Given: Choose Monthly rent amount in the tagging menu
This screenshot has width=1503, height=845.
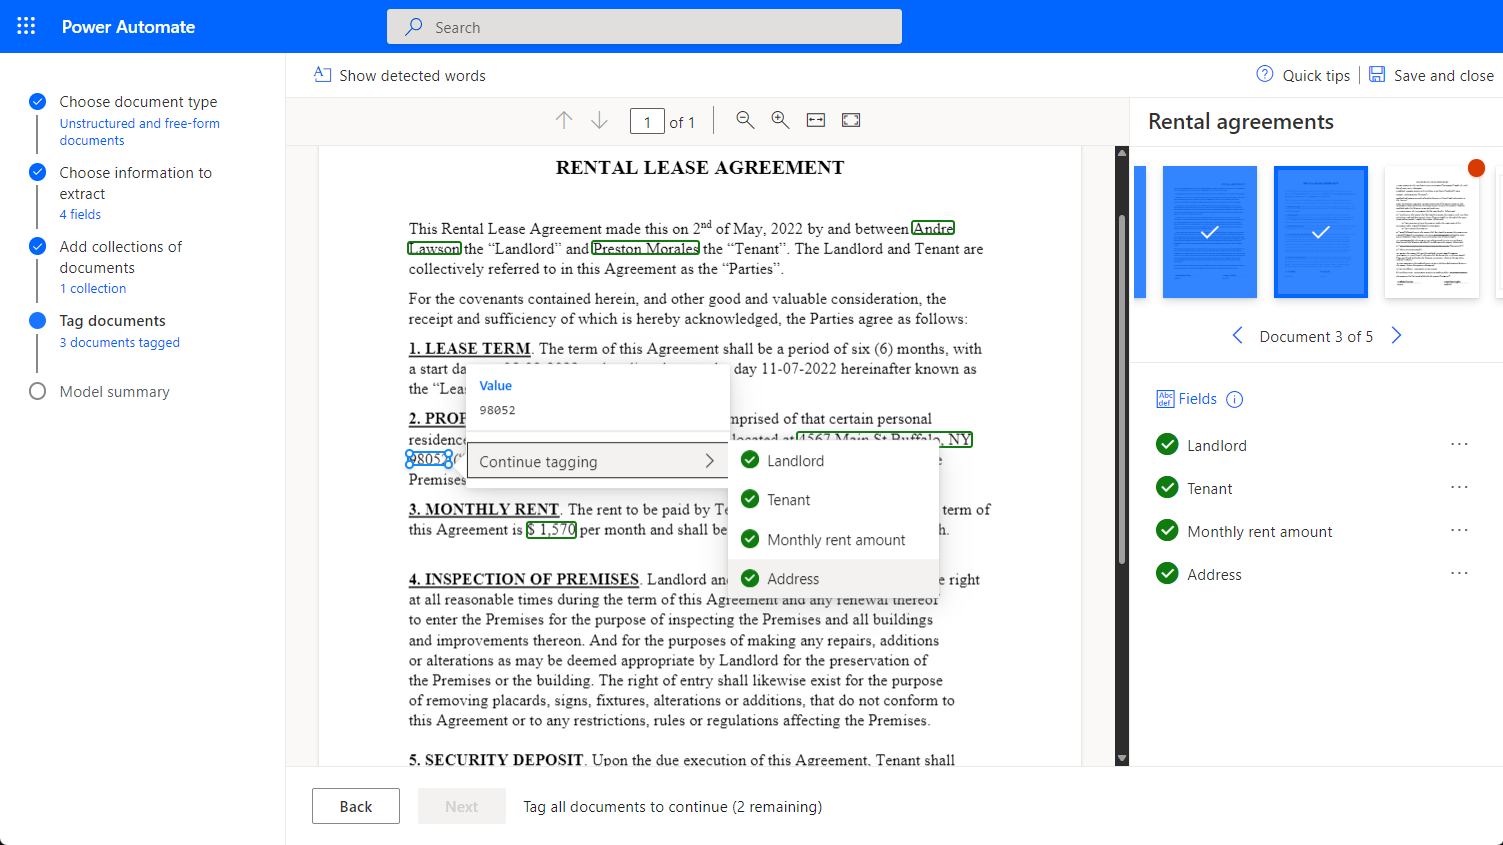Looking at the screenshot, I should (x=835, y=540).
